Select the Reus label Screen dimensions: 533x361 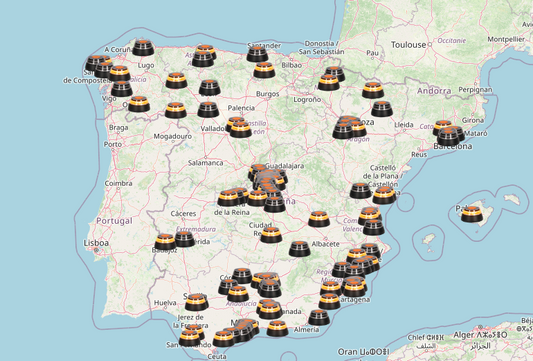tap(419, 155)
